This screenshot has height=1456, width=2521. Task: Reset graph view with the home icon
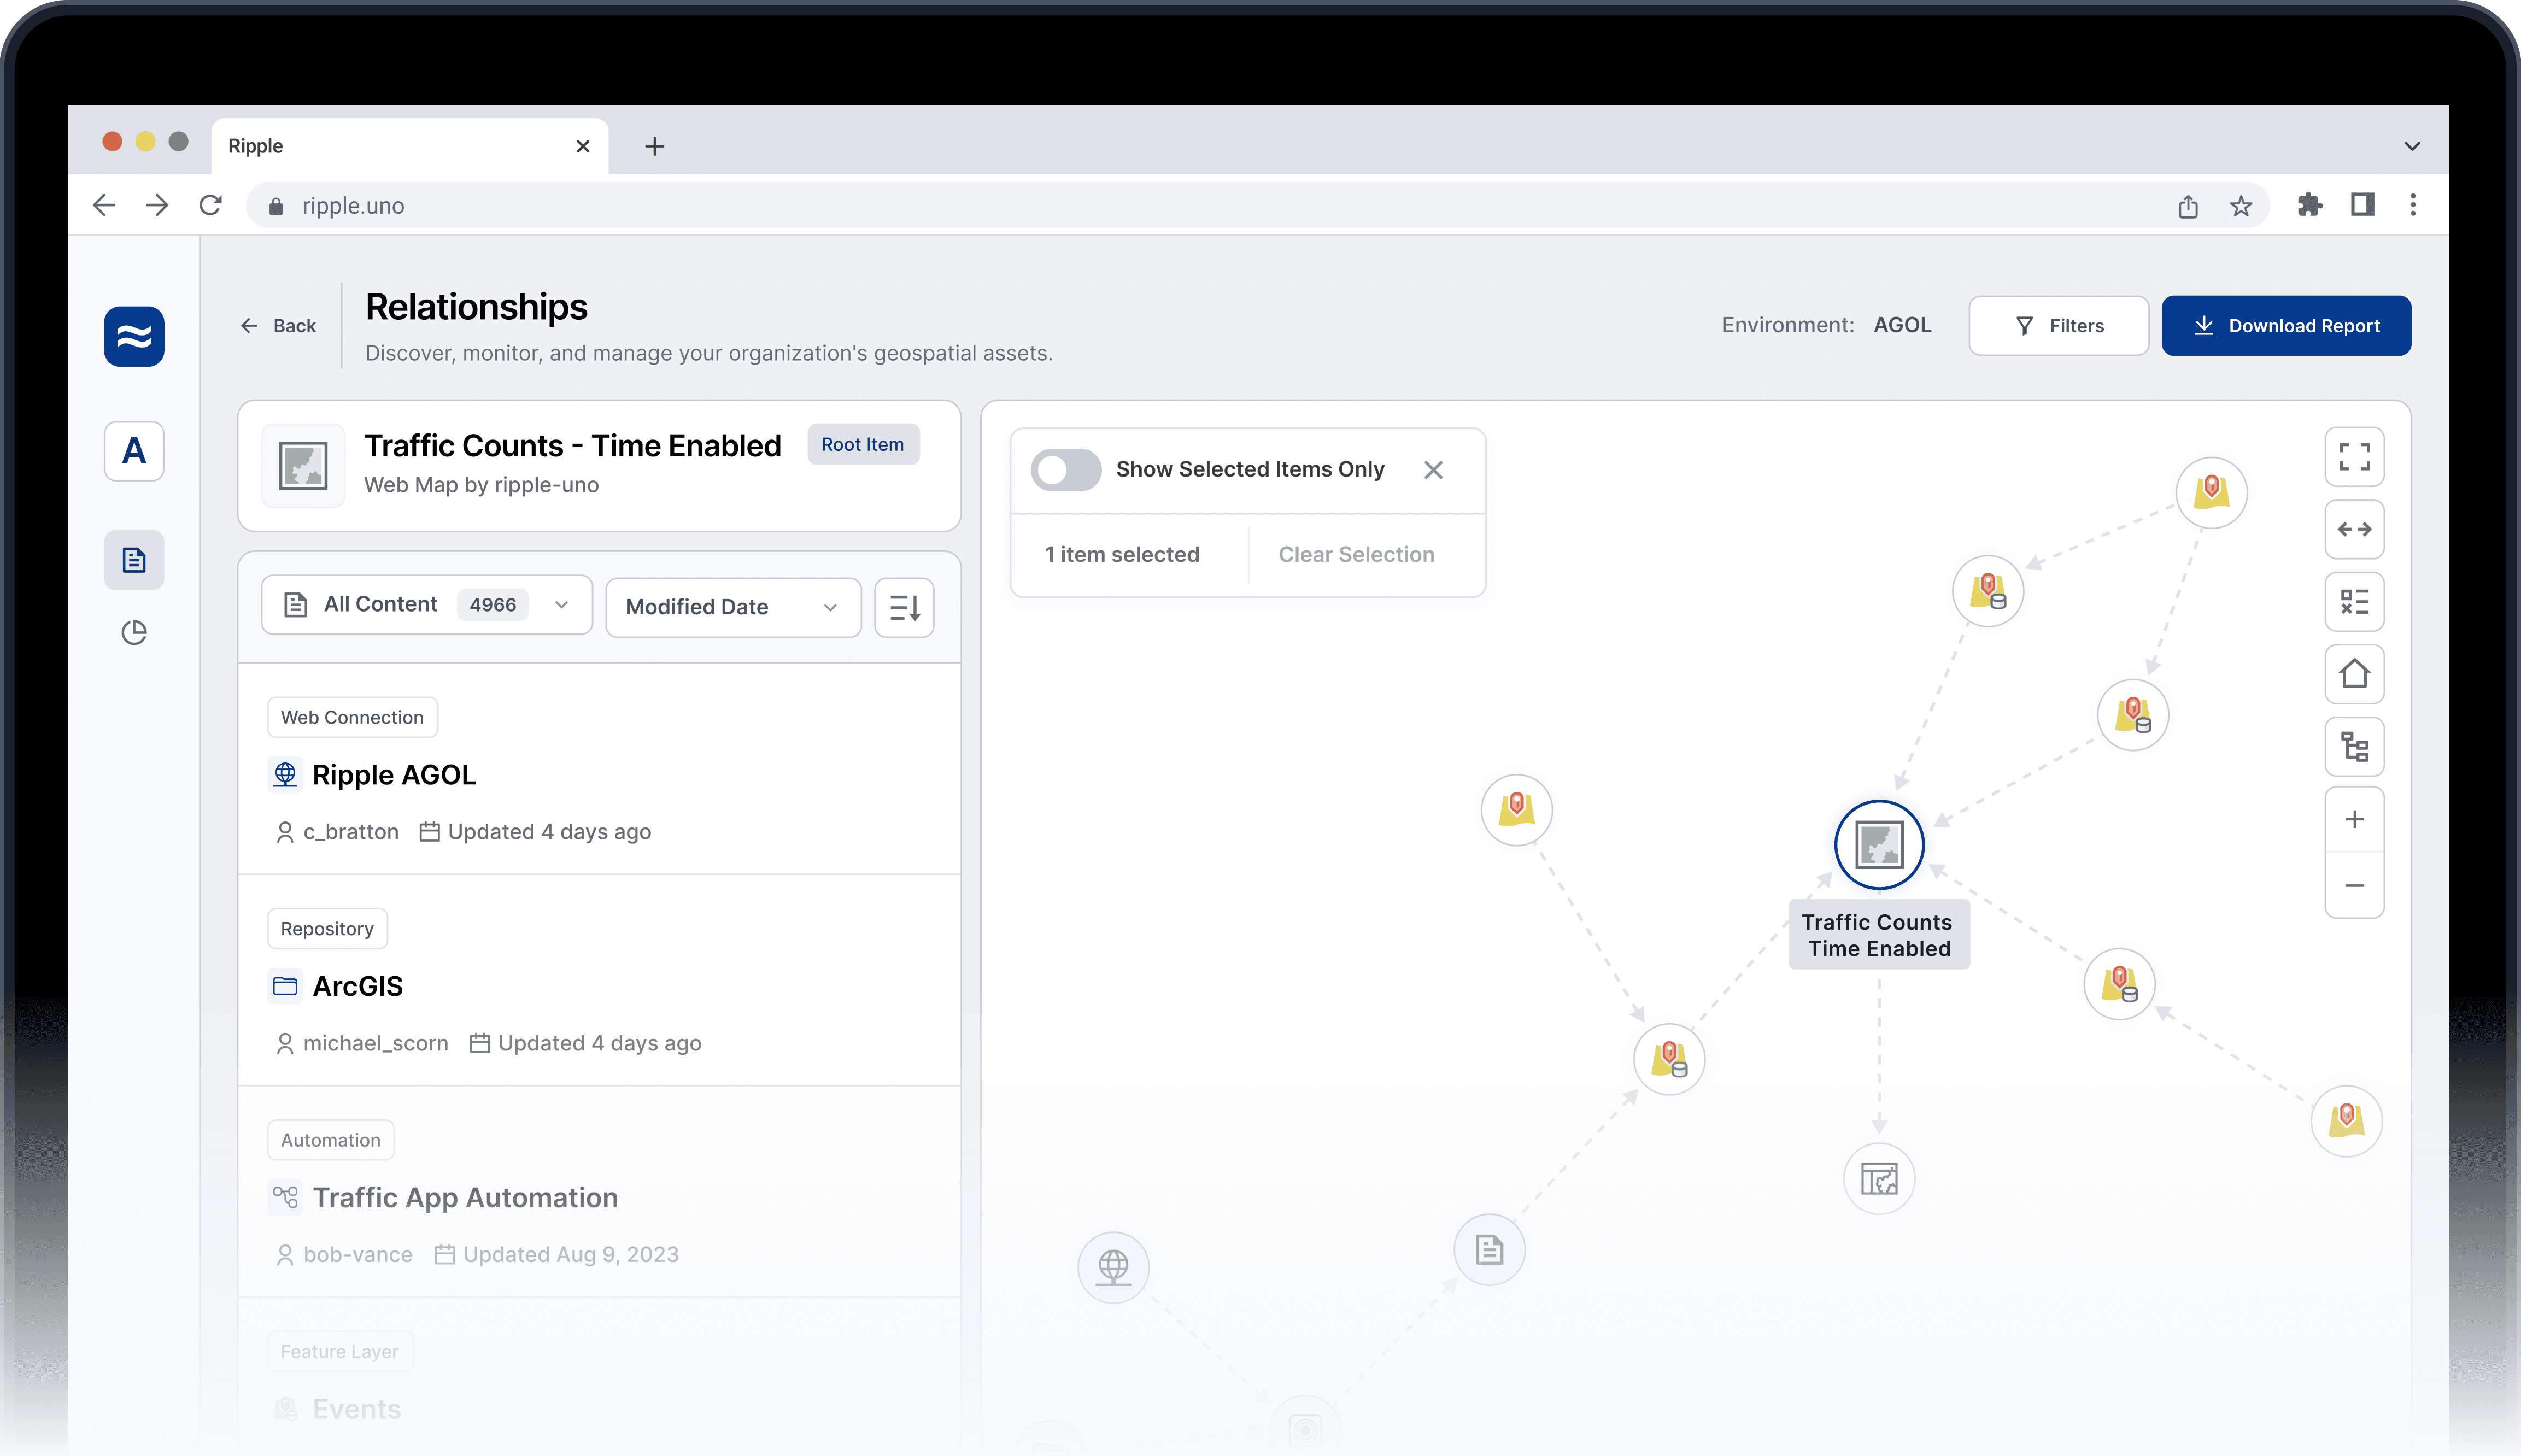tap(2354, 674)
